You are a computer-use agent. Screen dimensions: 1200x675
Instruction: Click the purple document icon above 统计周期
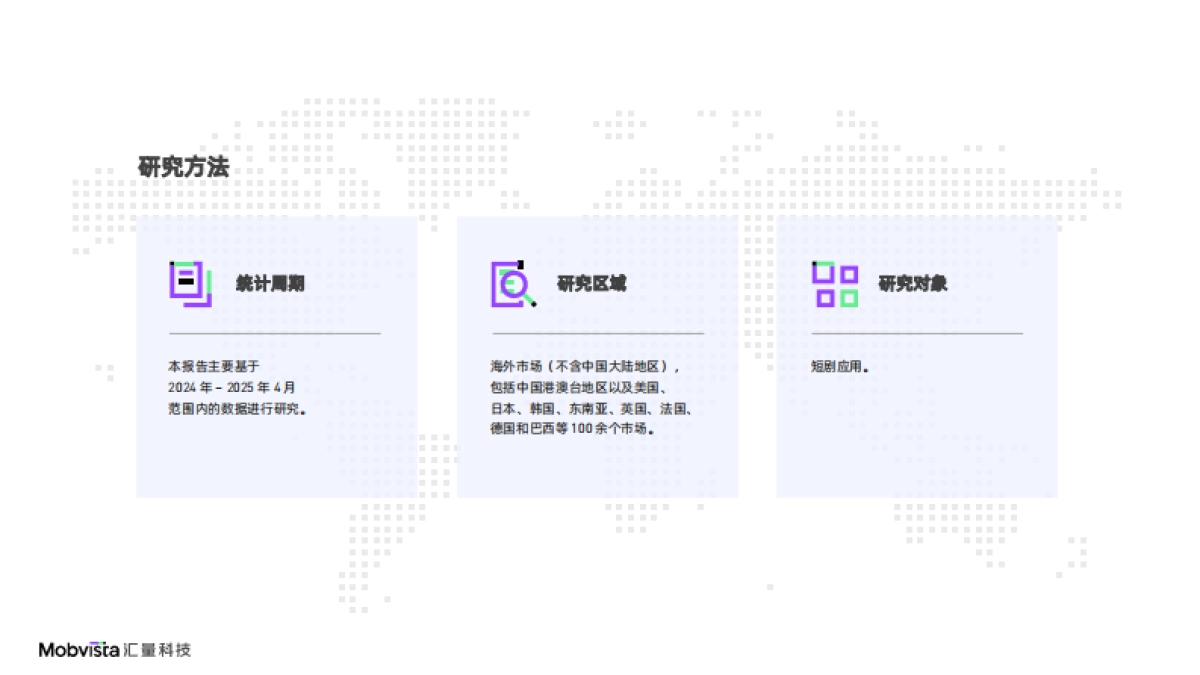pos(190,283)
